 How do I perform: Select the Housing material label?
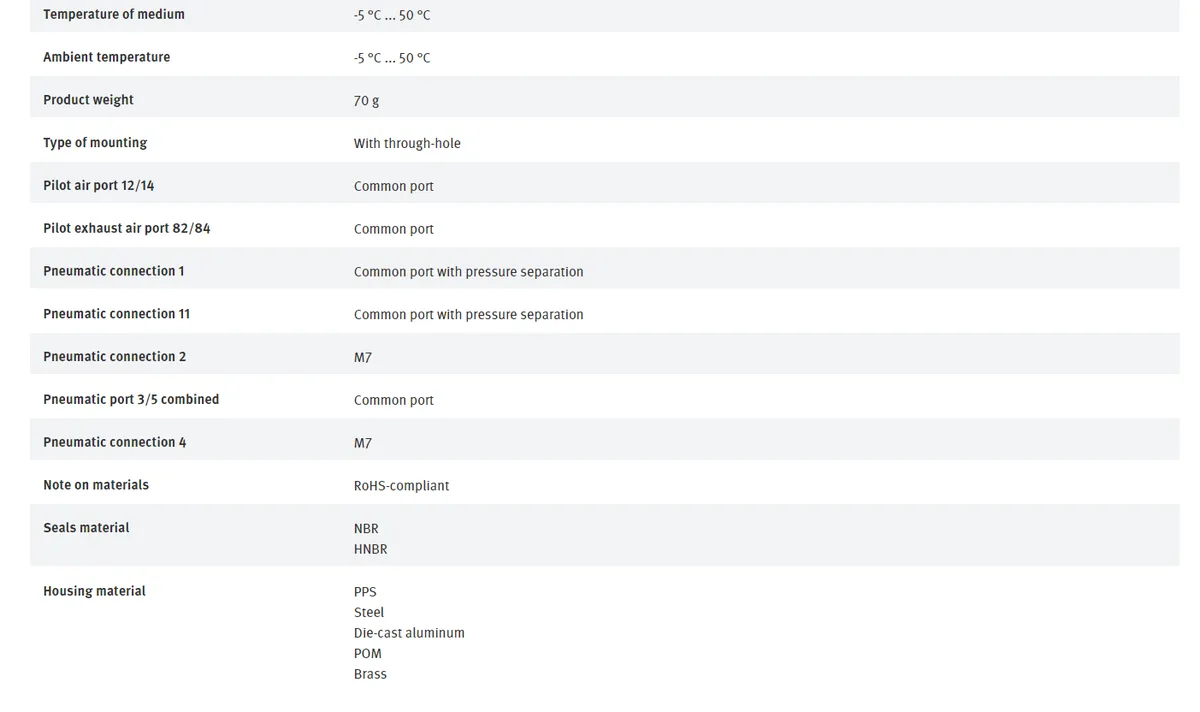pos(94,591)
